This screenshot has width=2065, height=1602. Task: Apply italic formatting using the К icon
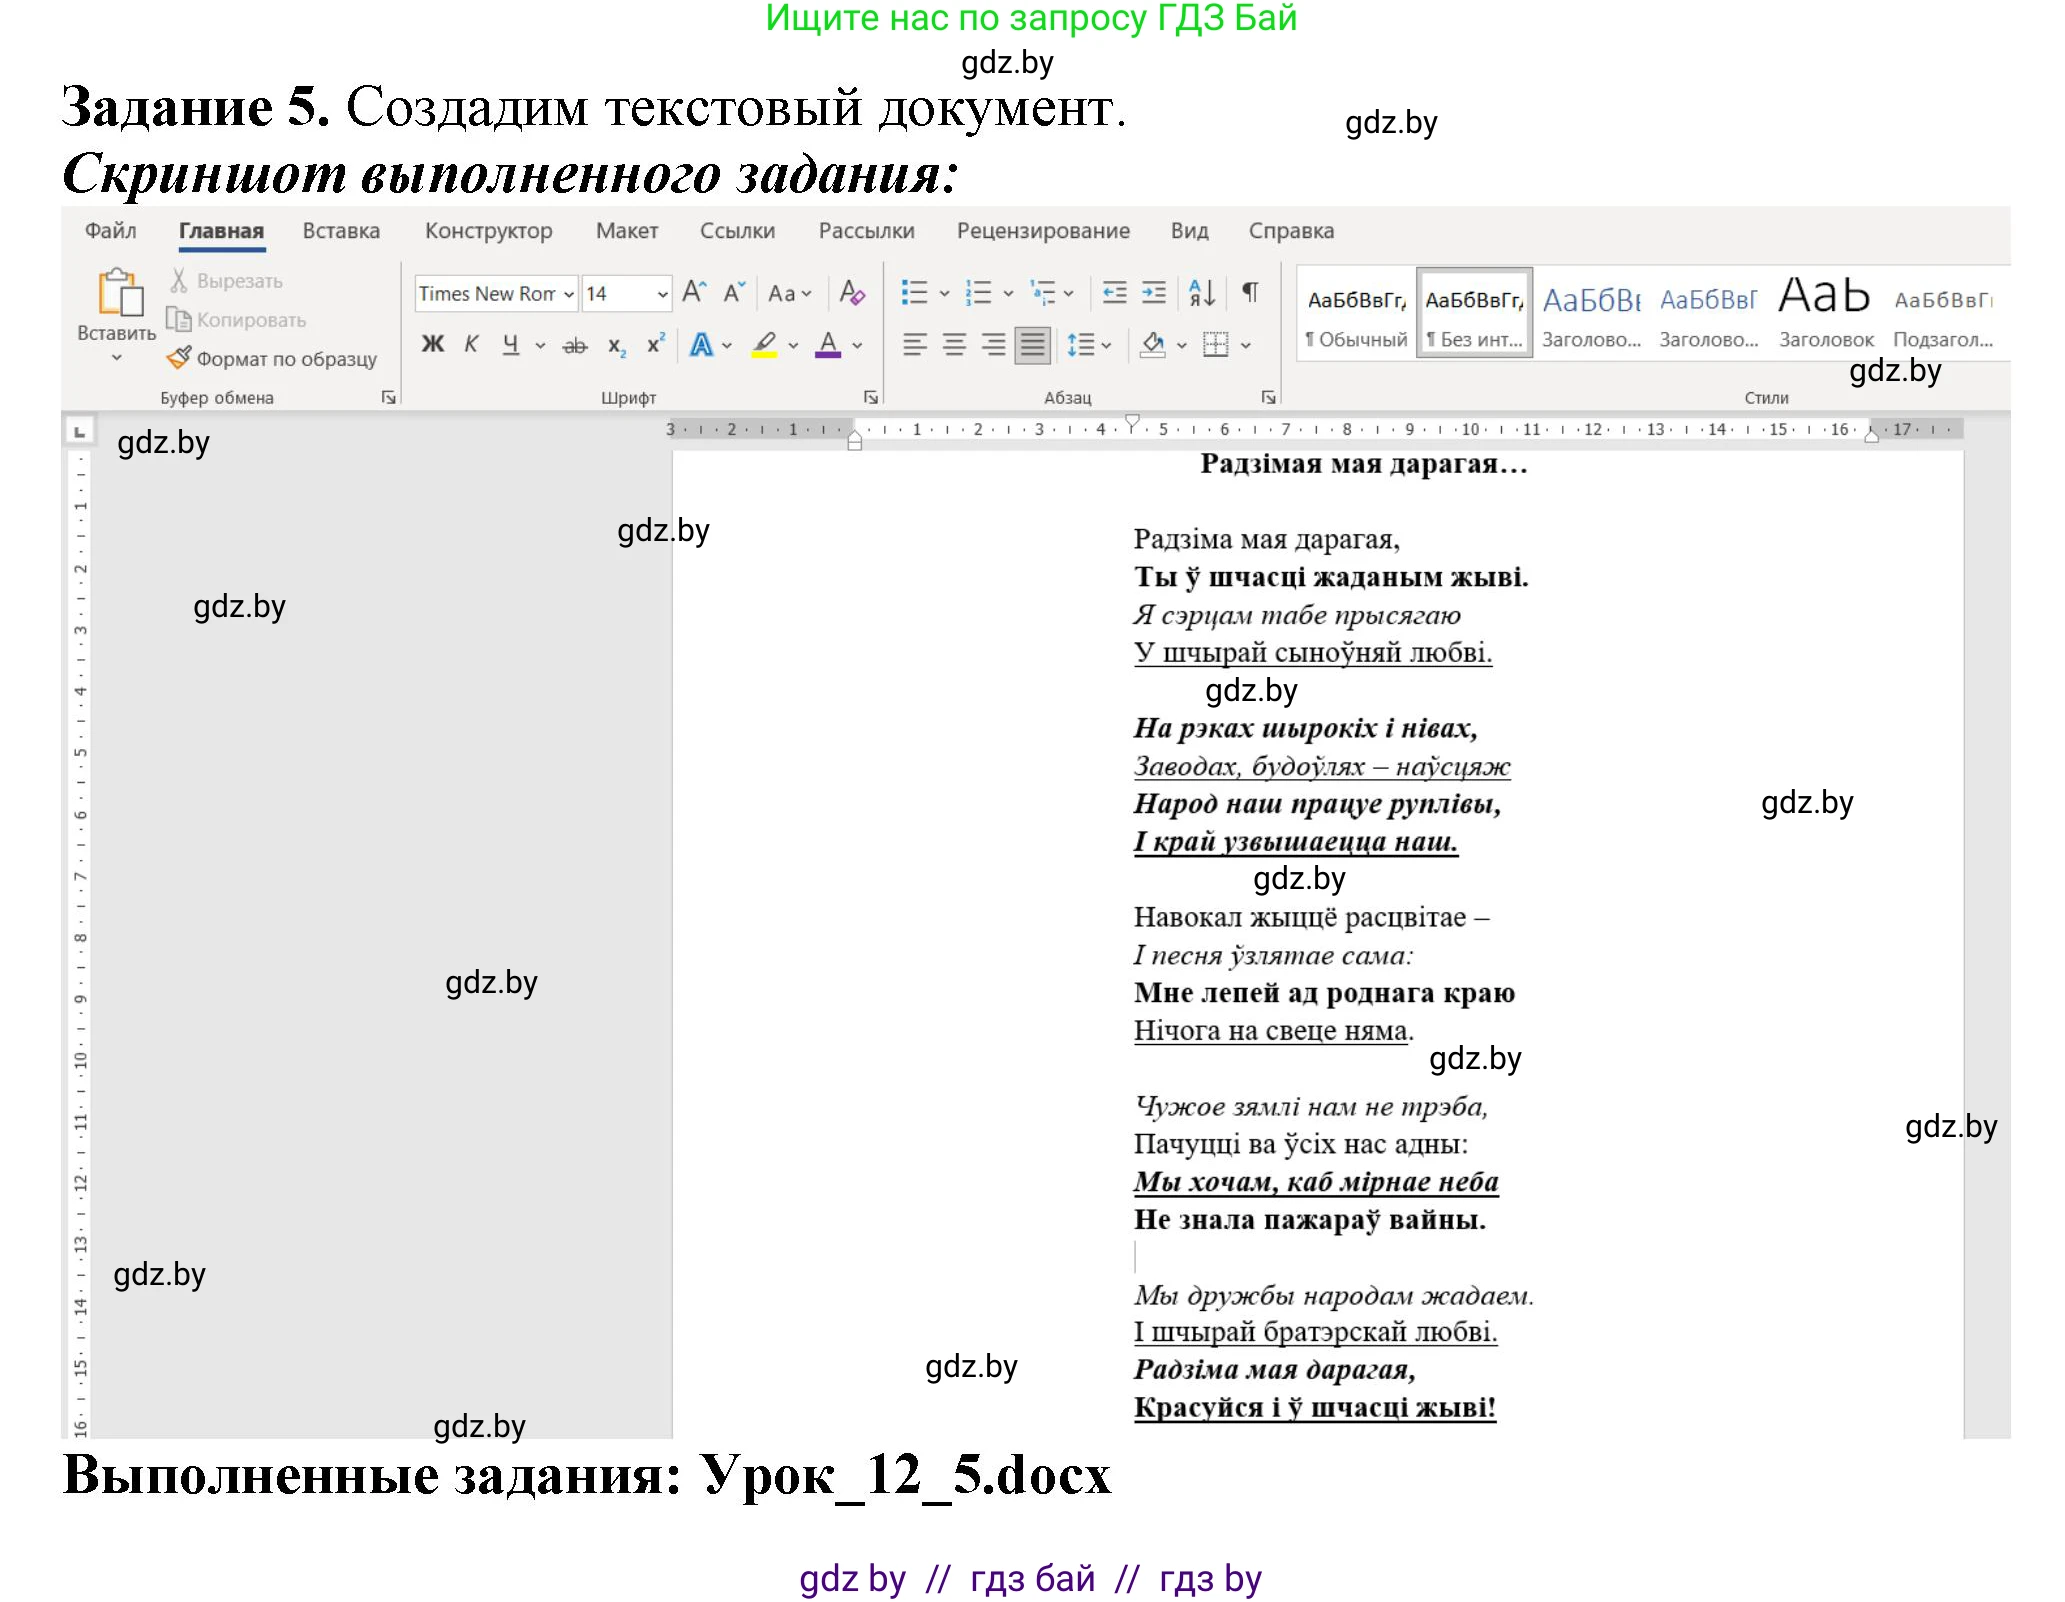tap(472, 343)
